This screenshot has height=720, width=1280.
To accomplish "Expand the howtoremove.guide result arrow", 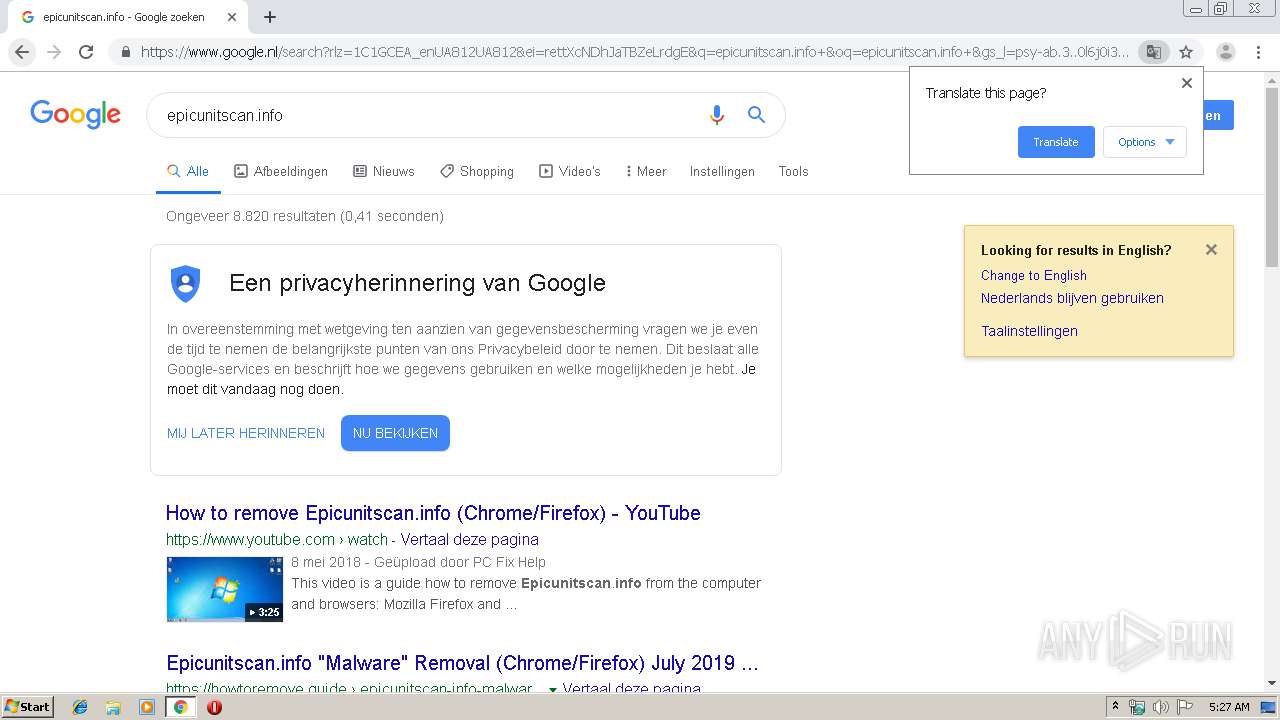I will click(553, 689).
